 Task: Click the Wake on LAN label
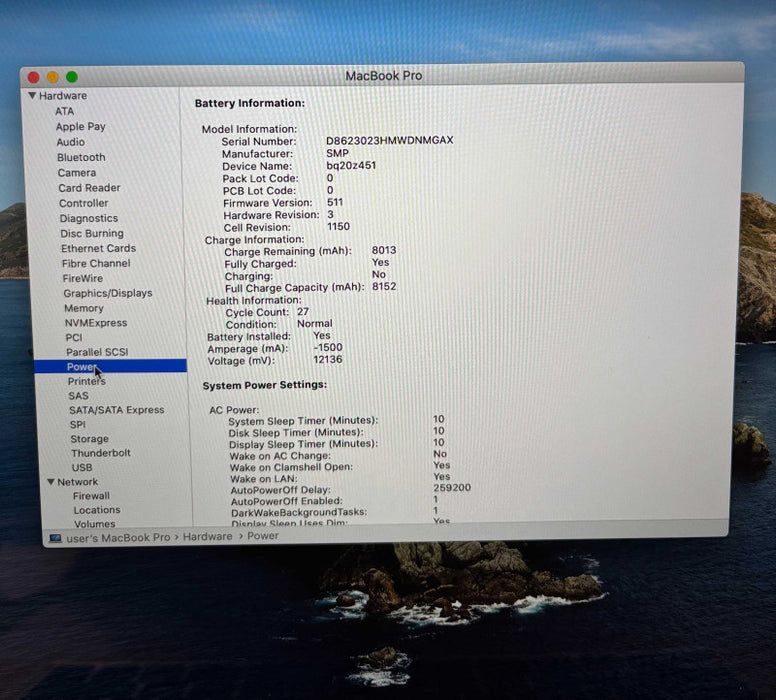click(264, 479)
